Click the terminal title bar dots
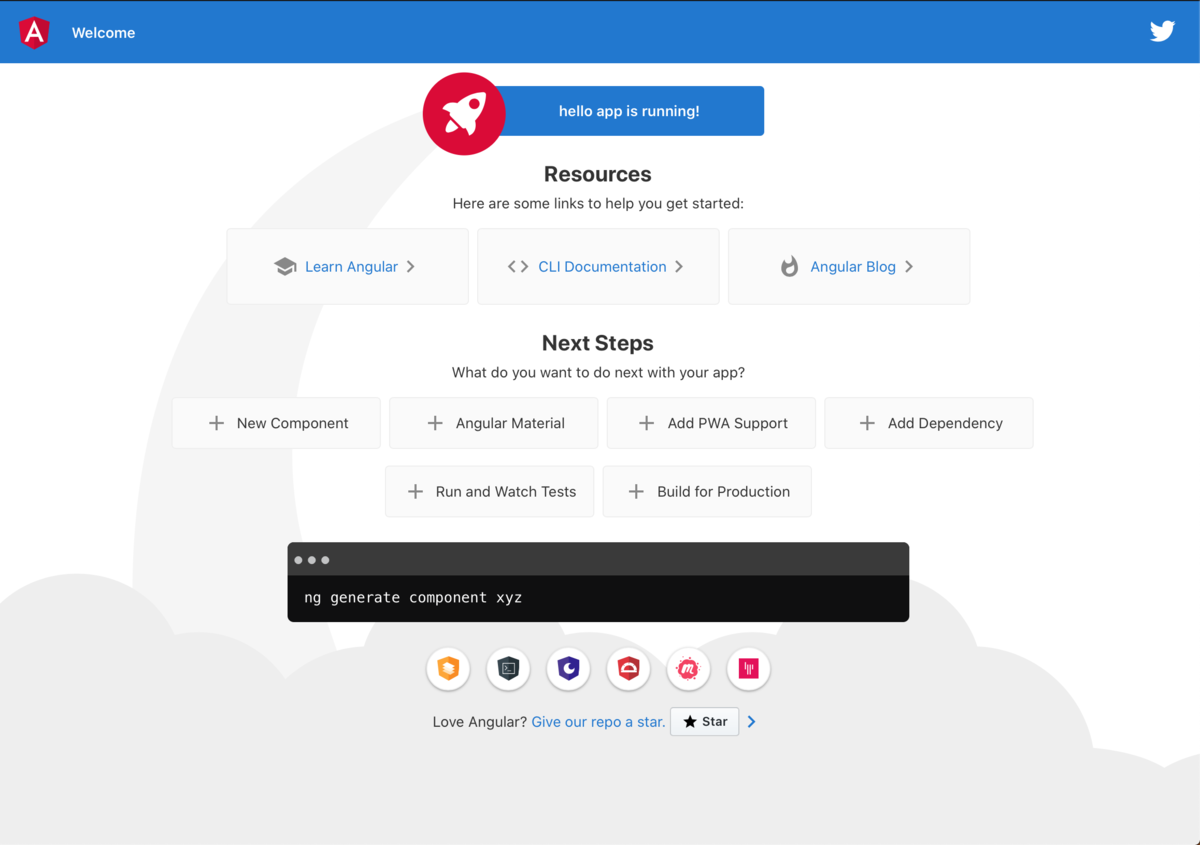This screenshot has width=1200, height=845. [x=312, y=560]
